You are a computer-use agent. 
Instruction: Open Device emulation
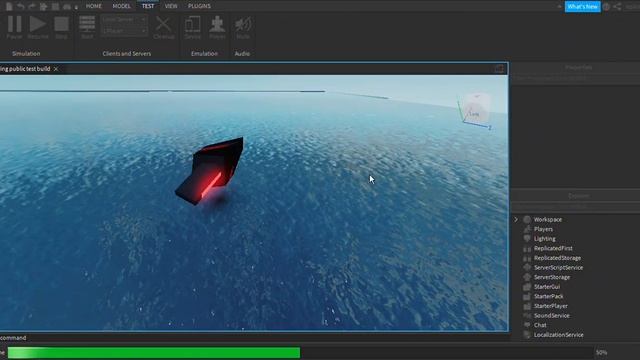pos(192,27)
